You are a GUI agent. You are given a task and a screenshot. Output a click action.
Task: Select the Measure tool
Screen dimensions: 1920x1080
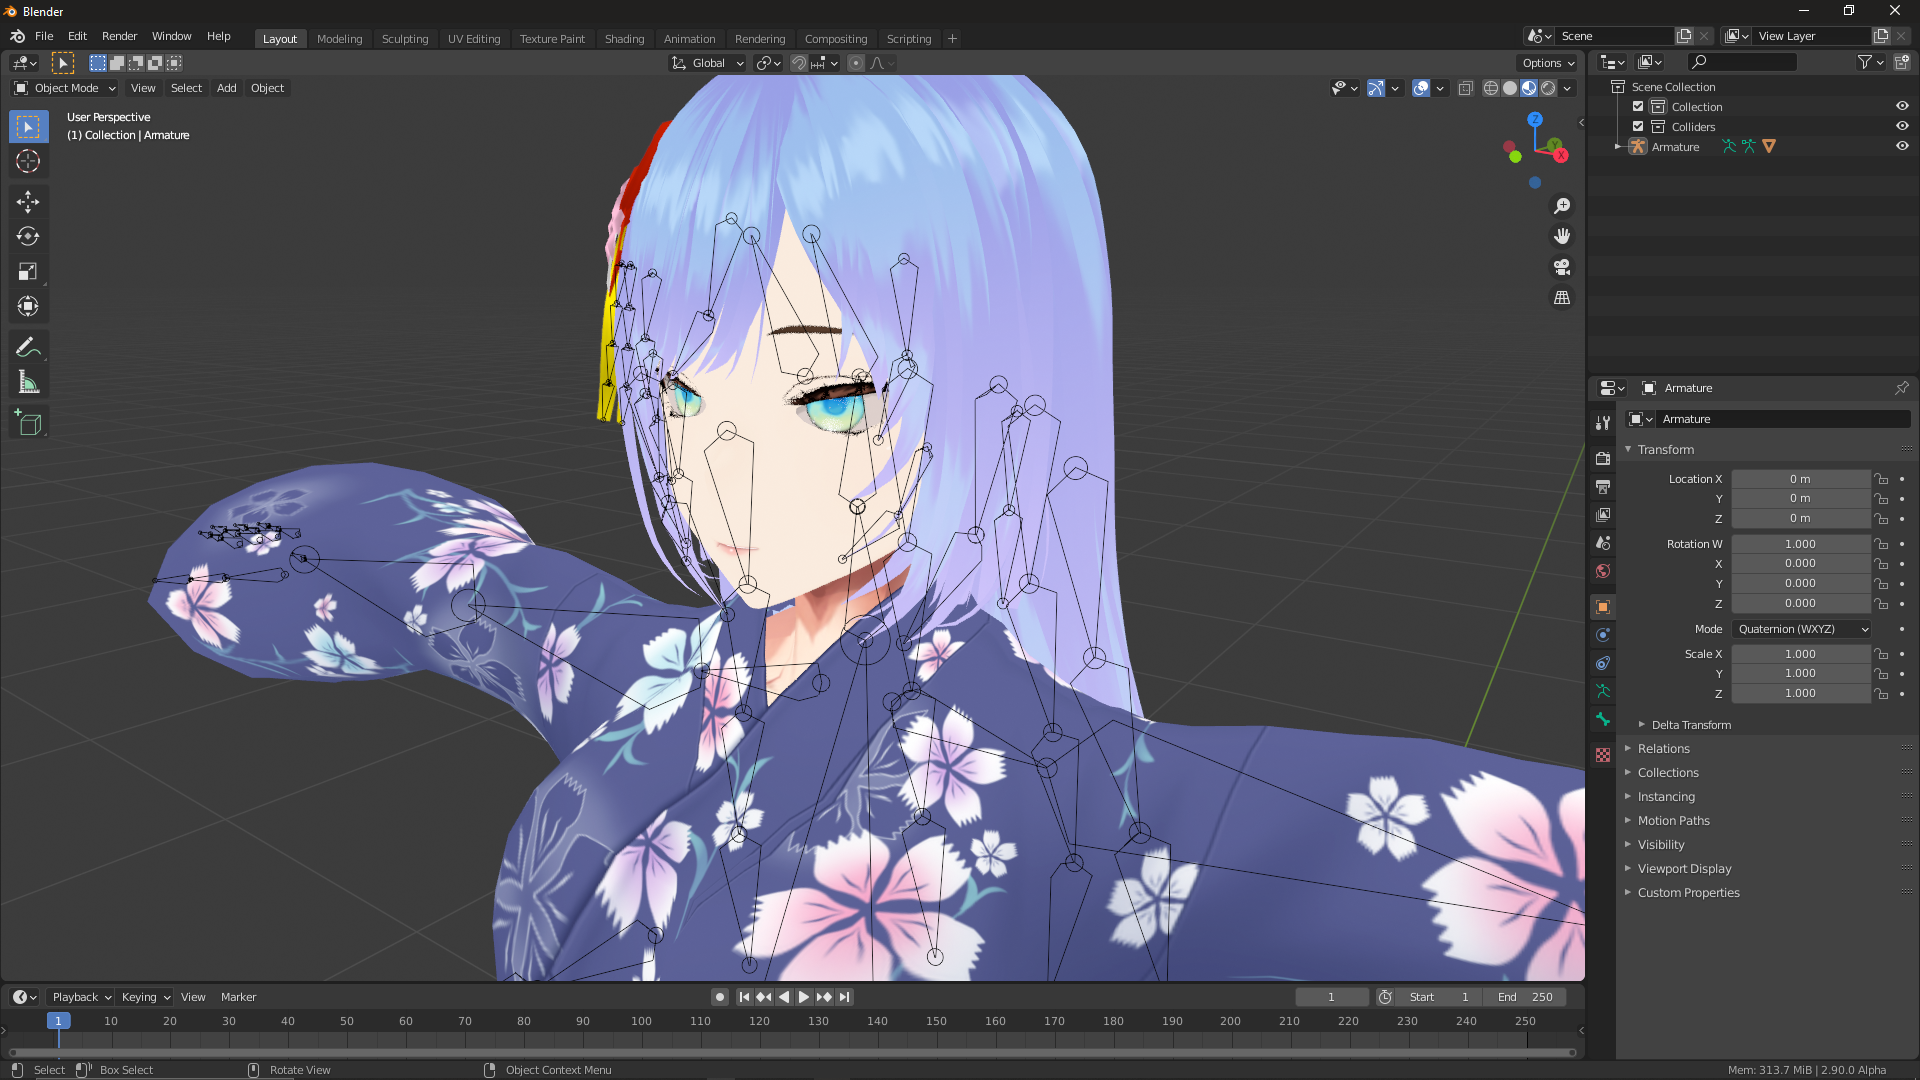click(x=28, y=383)
